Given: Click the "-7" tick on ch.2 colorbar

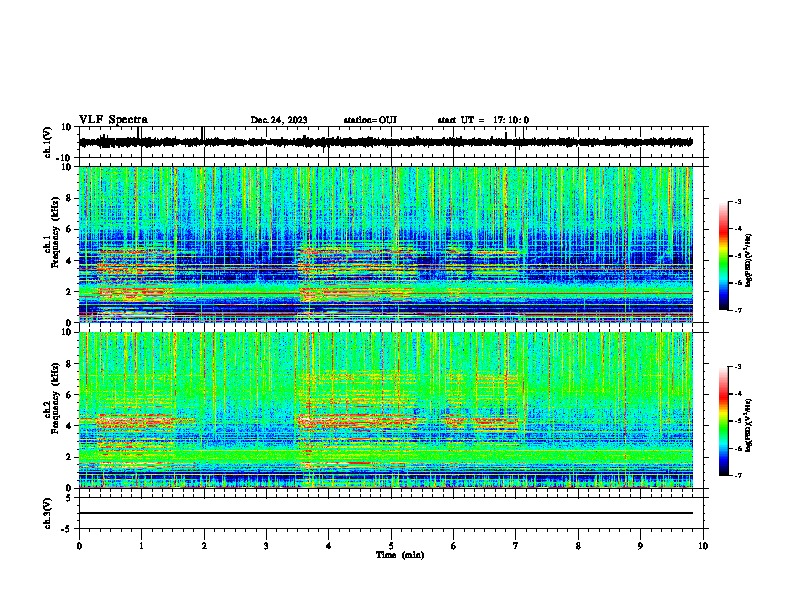Looking at the screenshot, I should pos(738,475).
